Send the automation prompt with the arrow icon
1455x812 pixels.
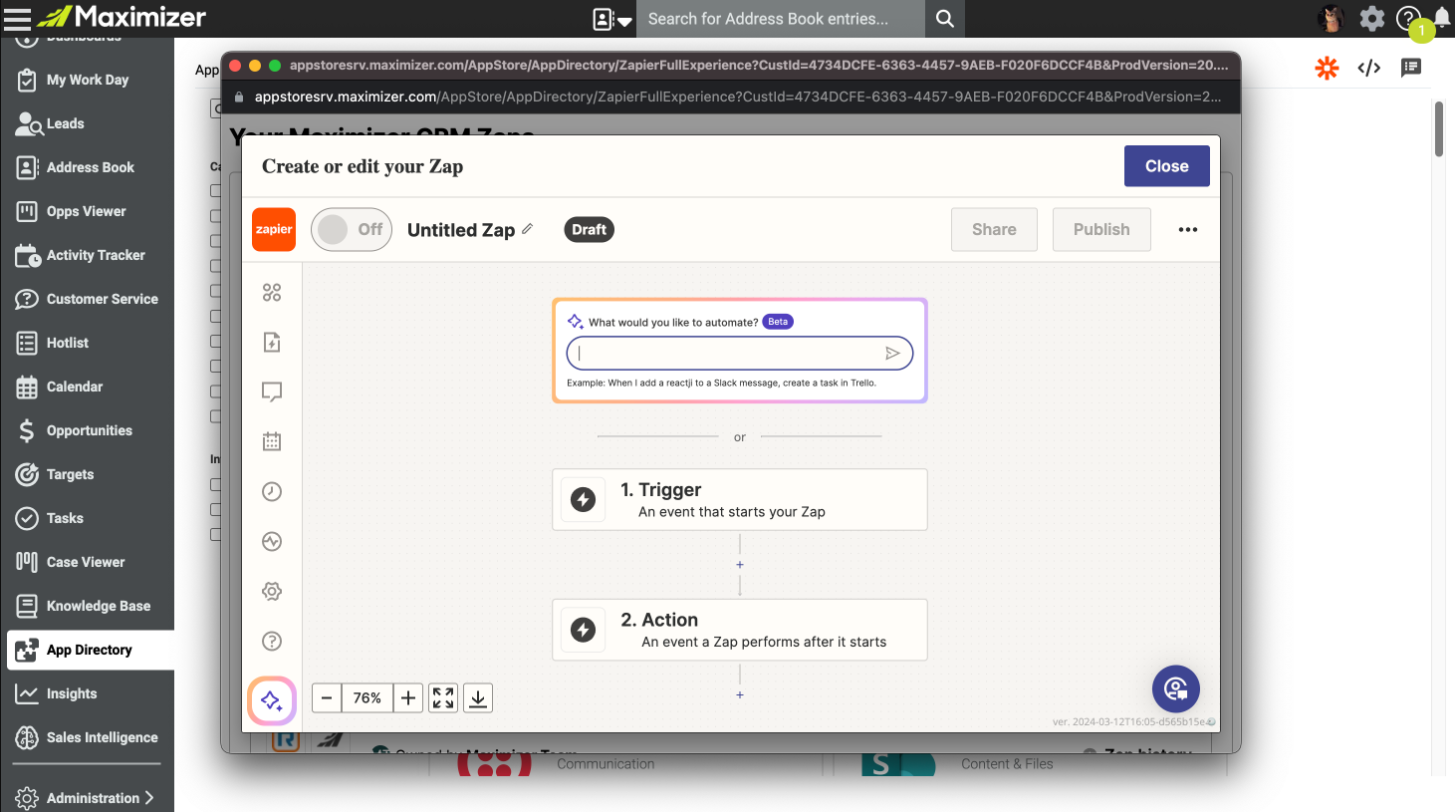point(893,353)
